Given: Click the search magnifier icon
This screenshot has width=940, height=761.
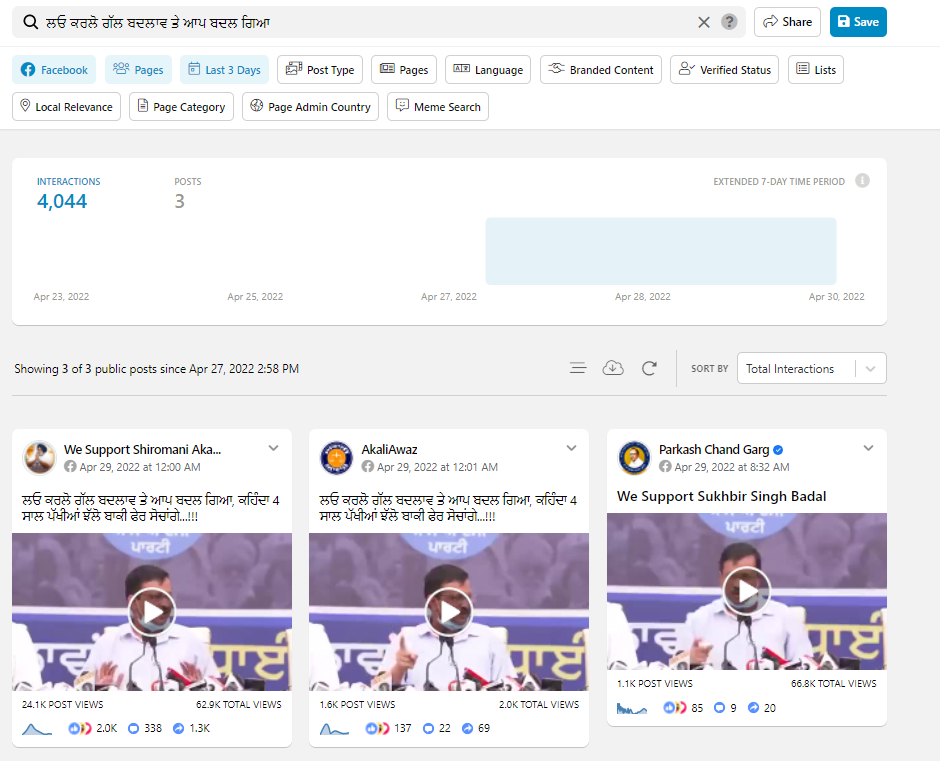Looking at the screenshot, I should (x=30, y=22).
